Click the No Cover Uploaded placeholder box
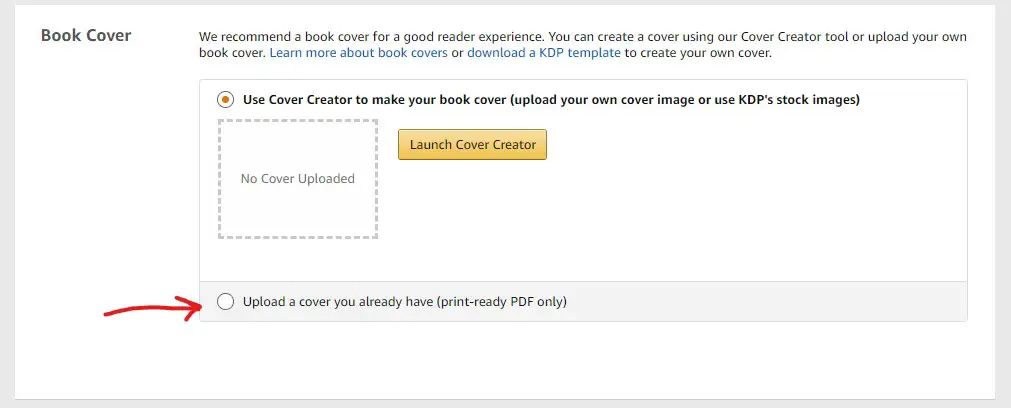 298,179
